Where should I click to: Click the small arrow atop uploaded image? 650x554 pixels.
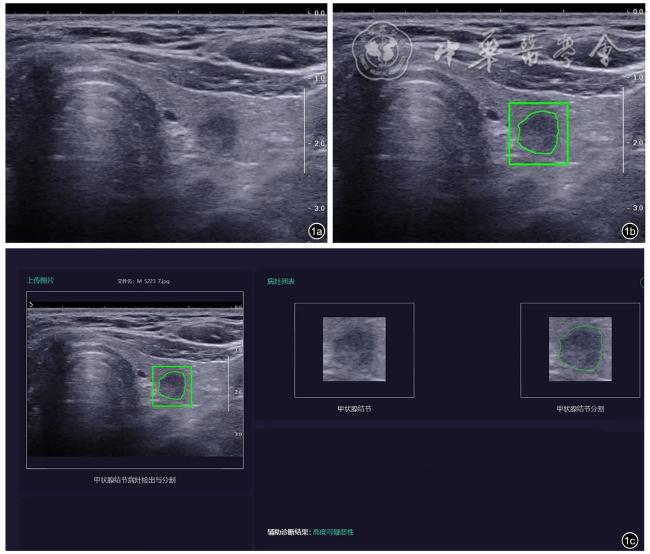coord(33,298)
